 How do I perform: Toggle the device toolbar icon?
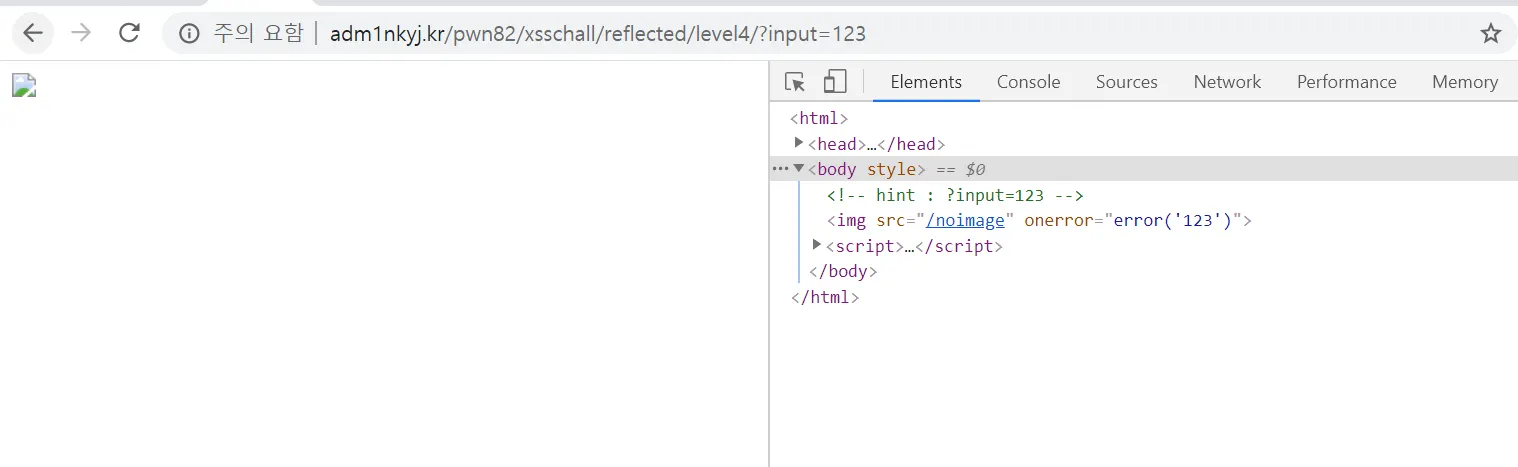[835, 82]
